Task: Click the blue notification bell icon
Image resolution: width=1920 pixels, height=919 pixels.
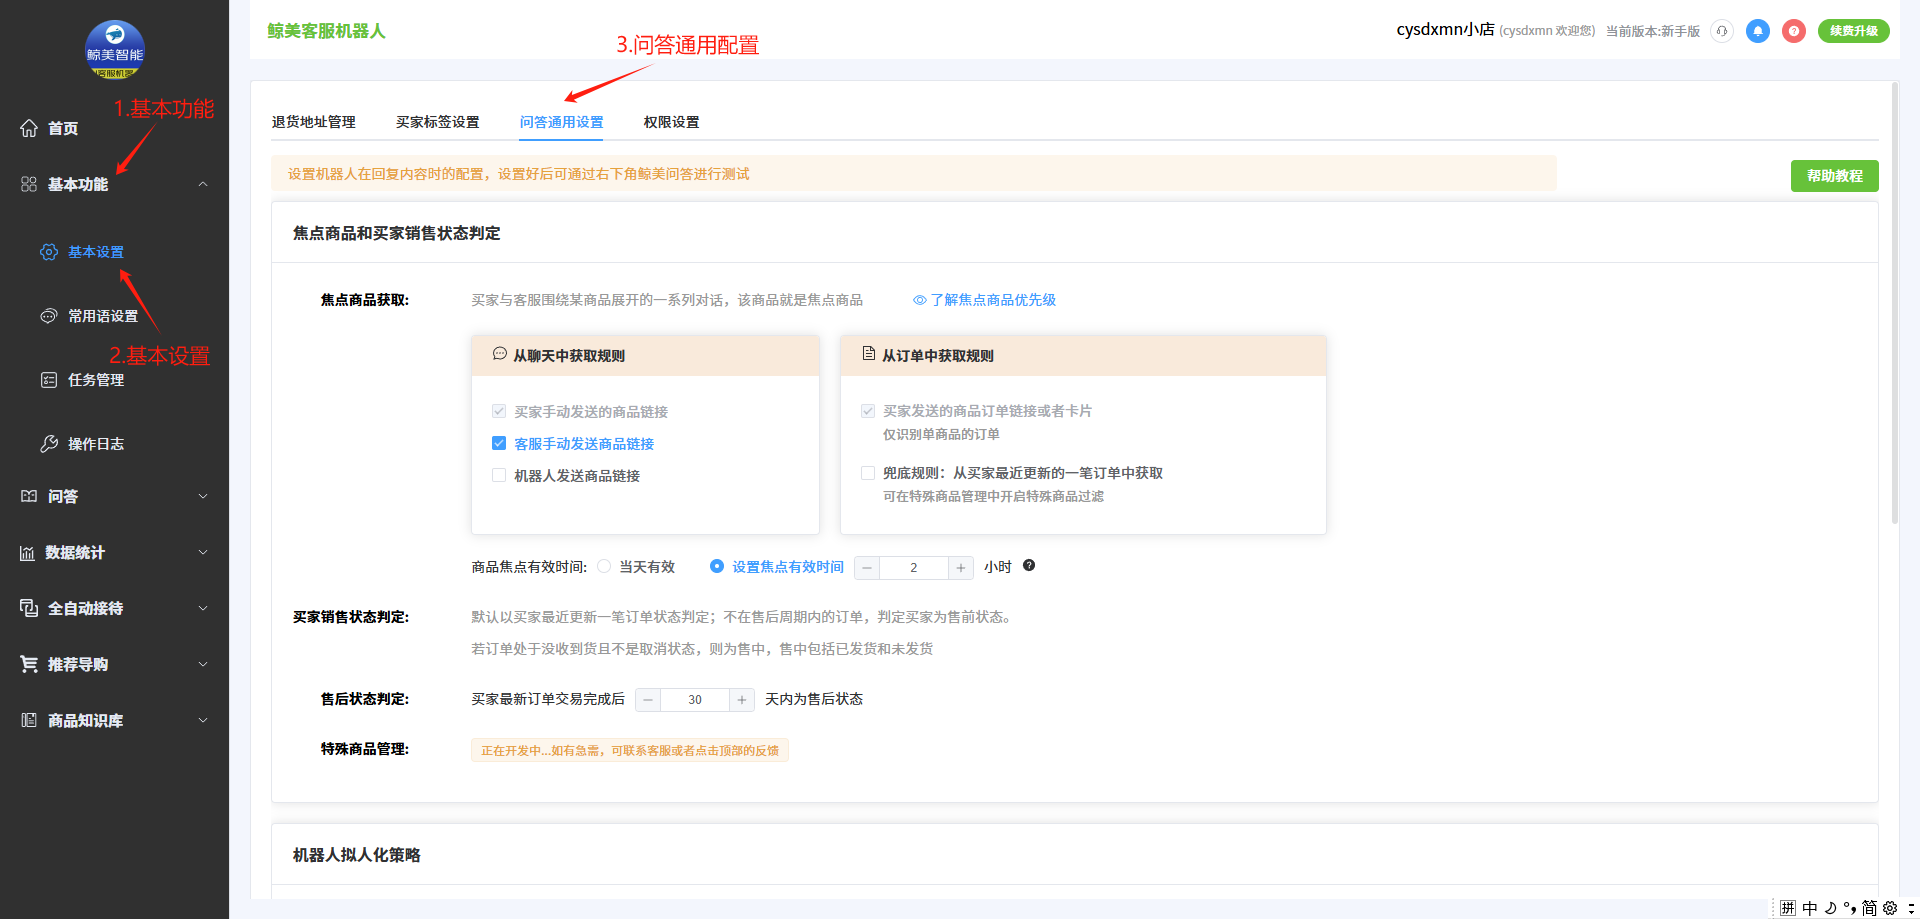Action: (1757, 31)
